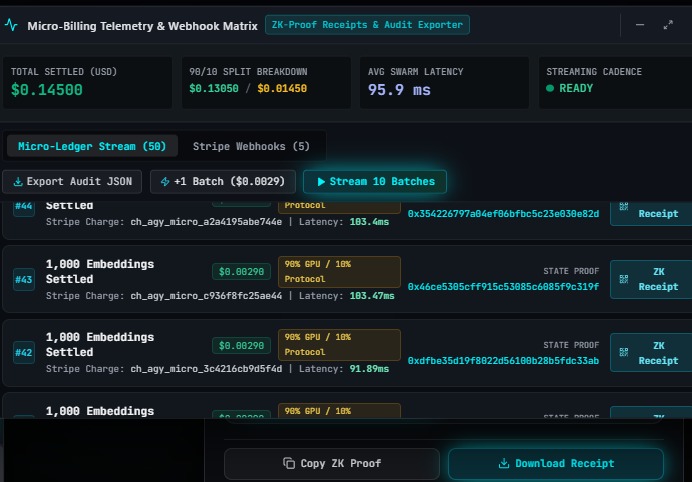Download Receipt
Screen dimensions: 692x482
[x=556, y=463]
